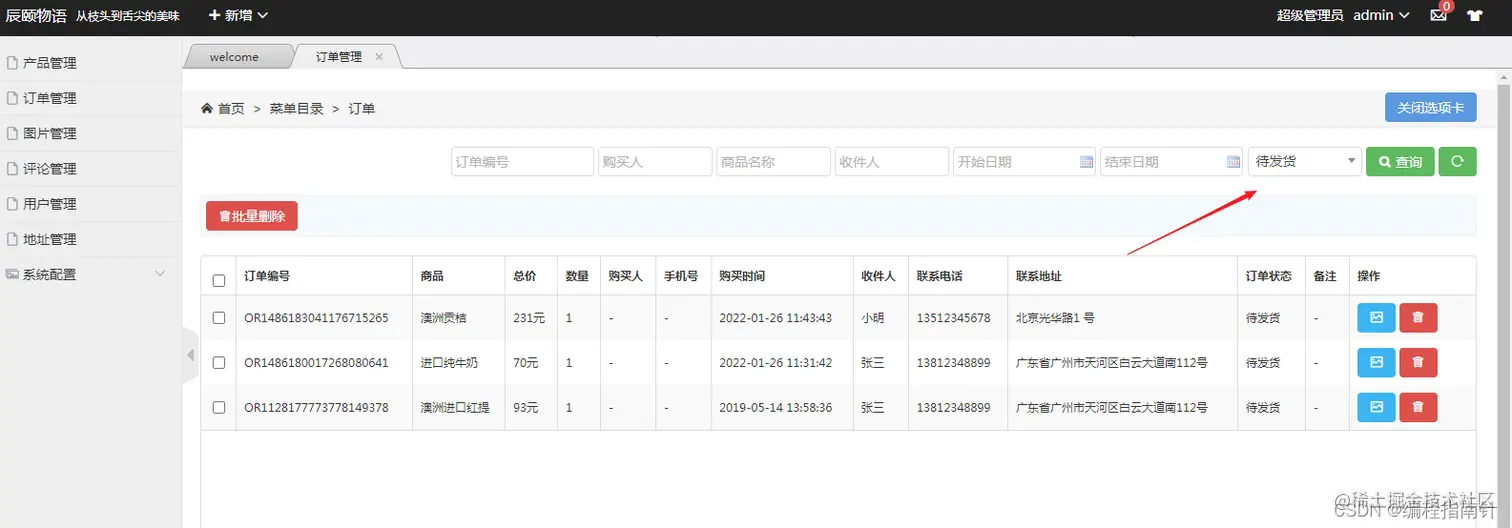Viewport: 1512px width, 528px height.
Task: Focus the 收件人 search field
Action: point(892,161)
